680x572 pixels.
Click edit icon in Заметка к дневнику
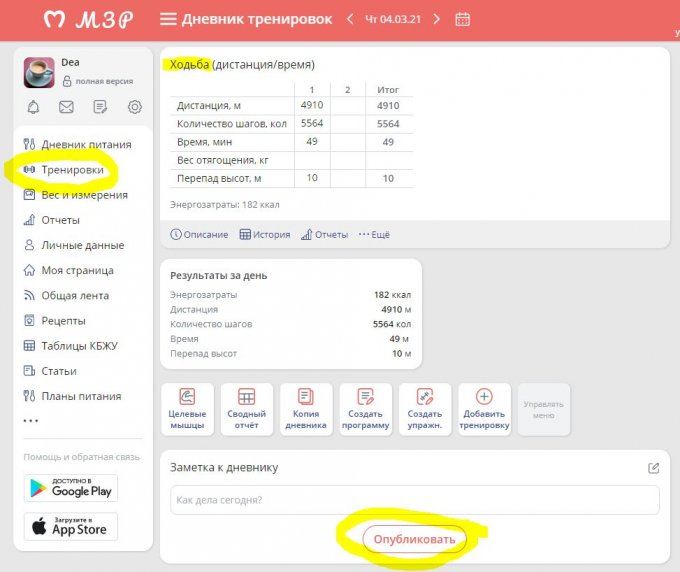click(x=653, y=467)
